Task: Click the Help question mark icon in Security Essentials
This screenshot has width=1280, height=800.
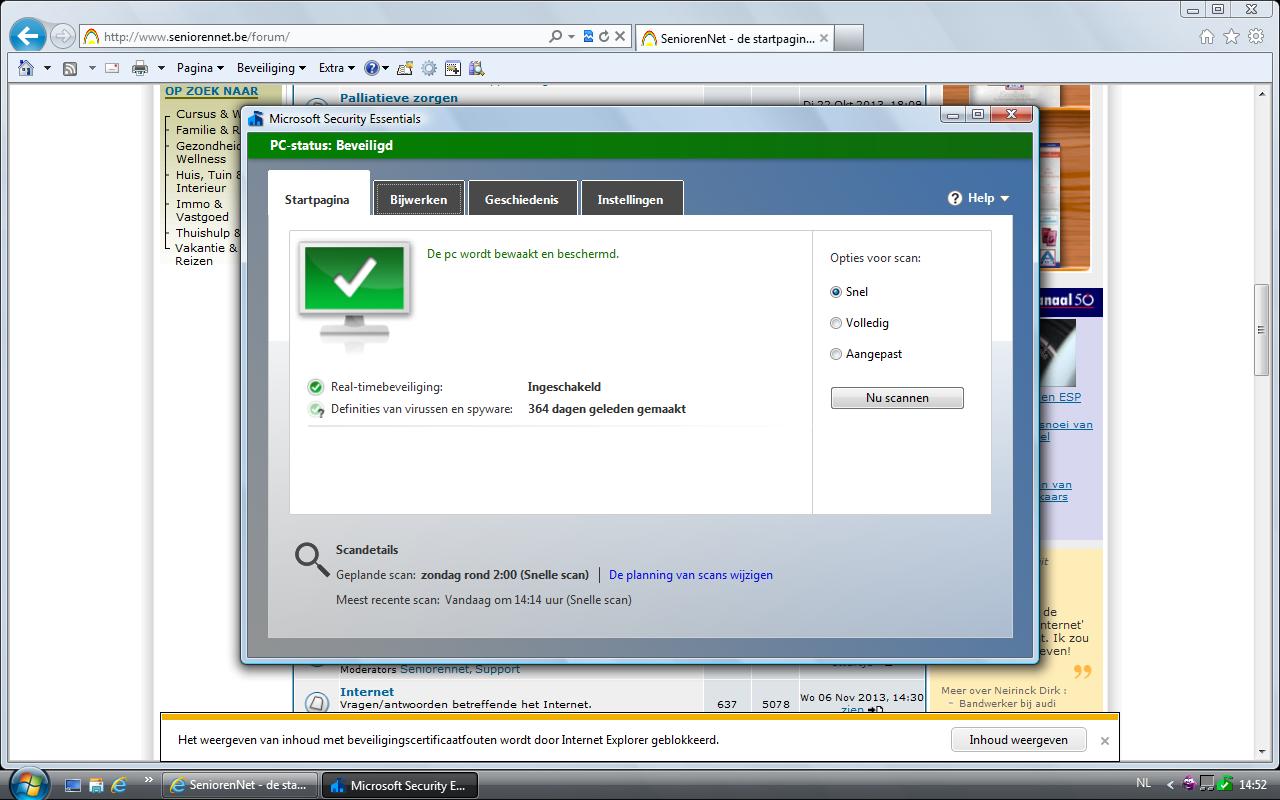Action: pyautogui.click(x=955, y=198)
